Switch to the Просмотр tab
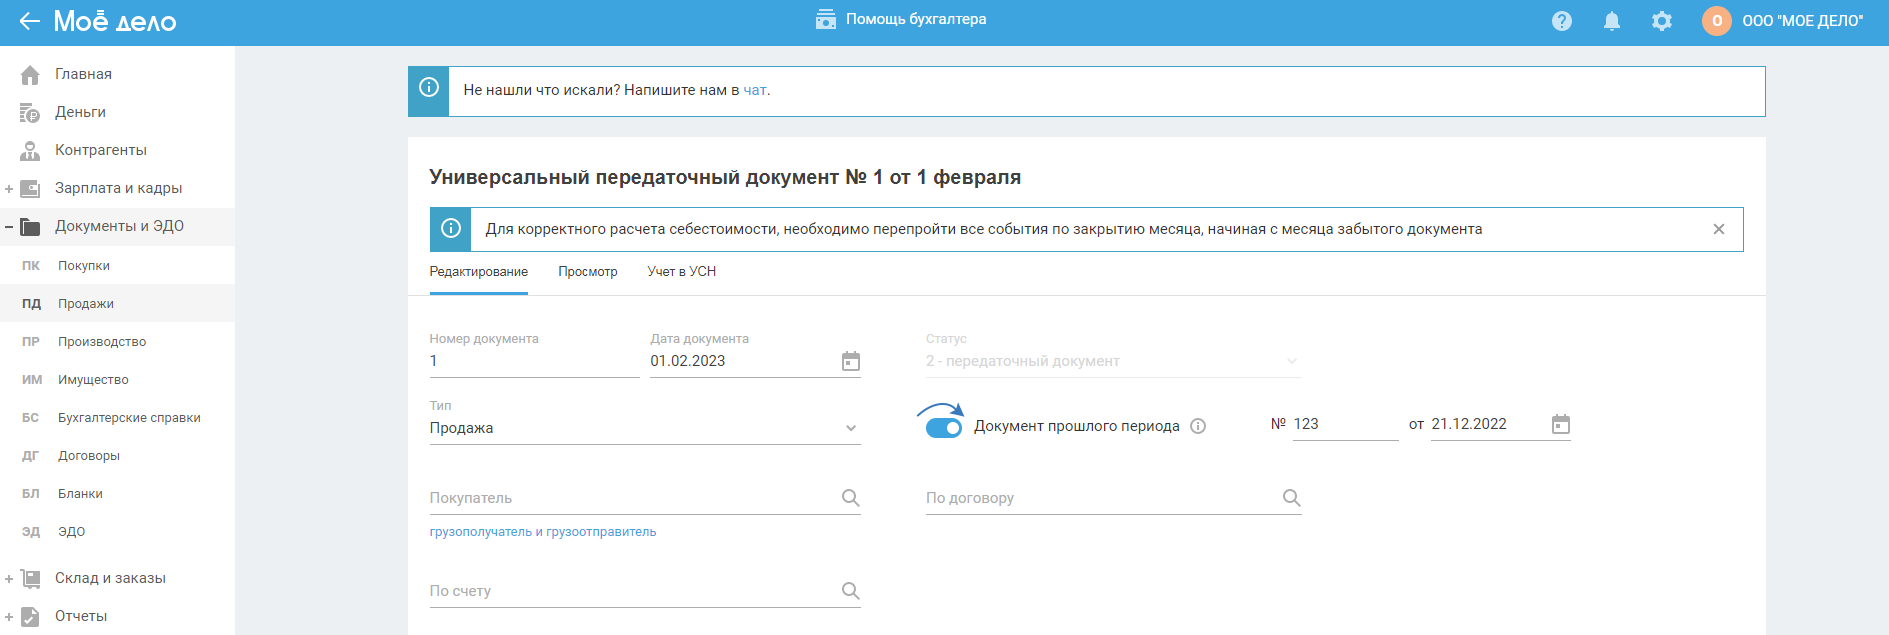The height and width of the screenshot is (635, 1889). tap(587, 272)
